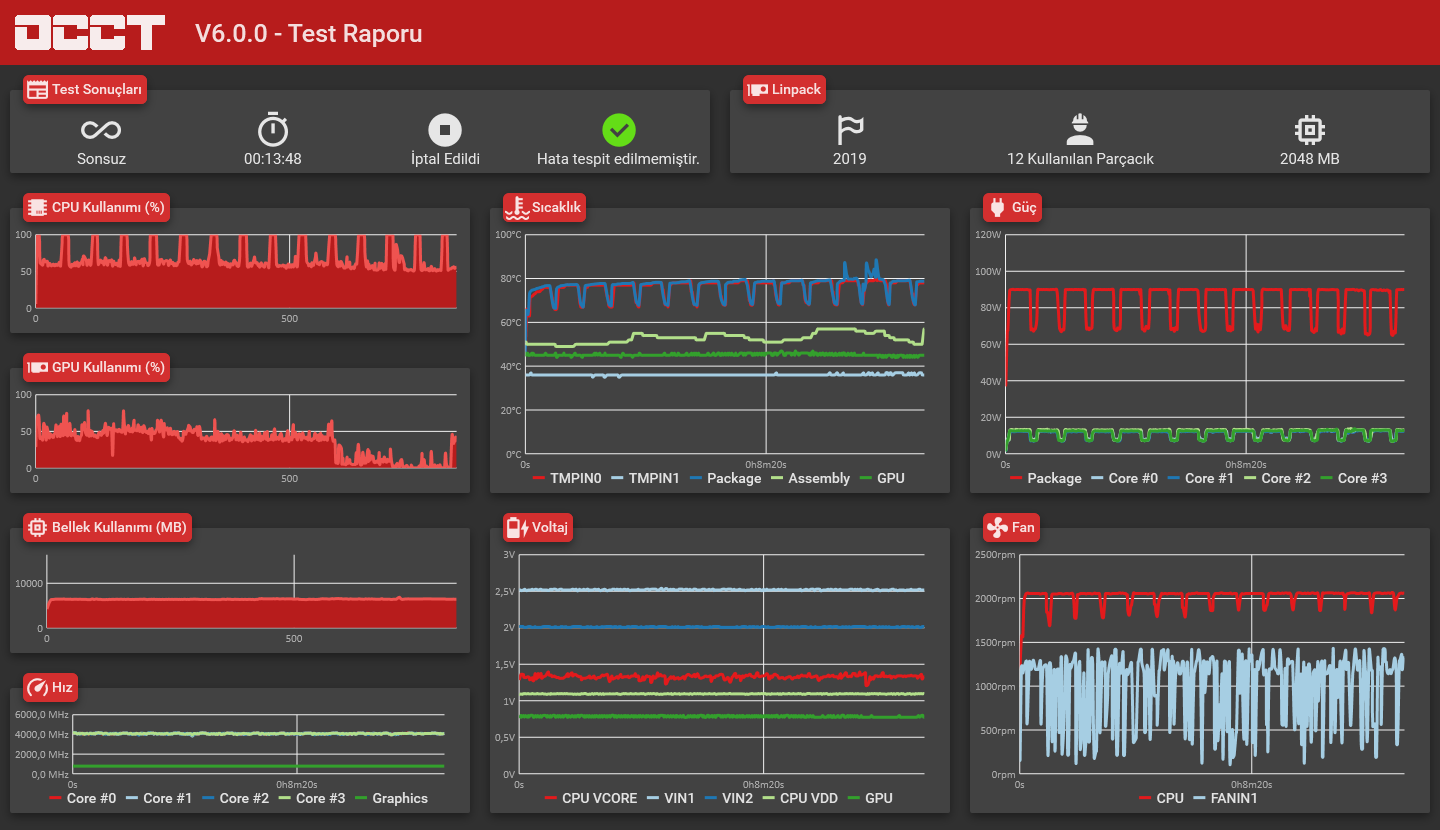Toggle CPU VDD series in voltage legend
1440x830 pixels.
pos(800,798)
